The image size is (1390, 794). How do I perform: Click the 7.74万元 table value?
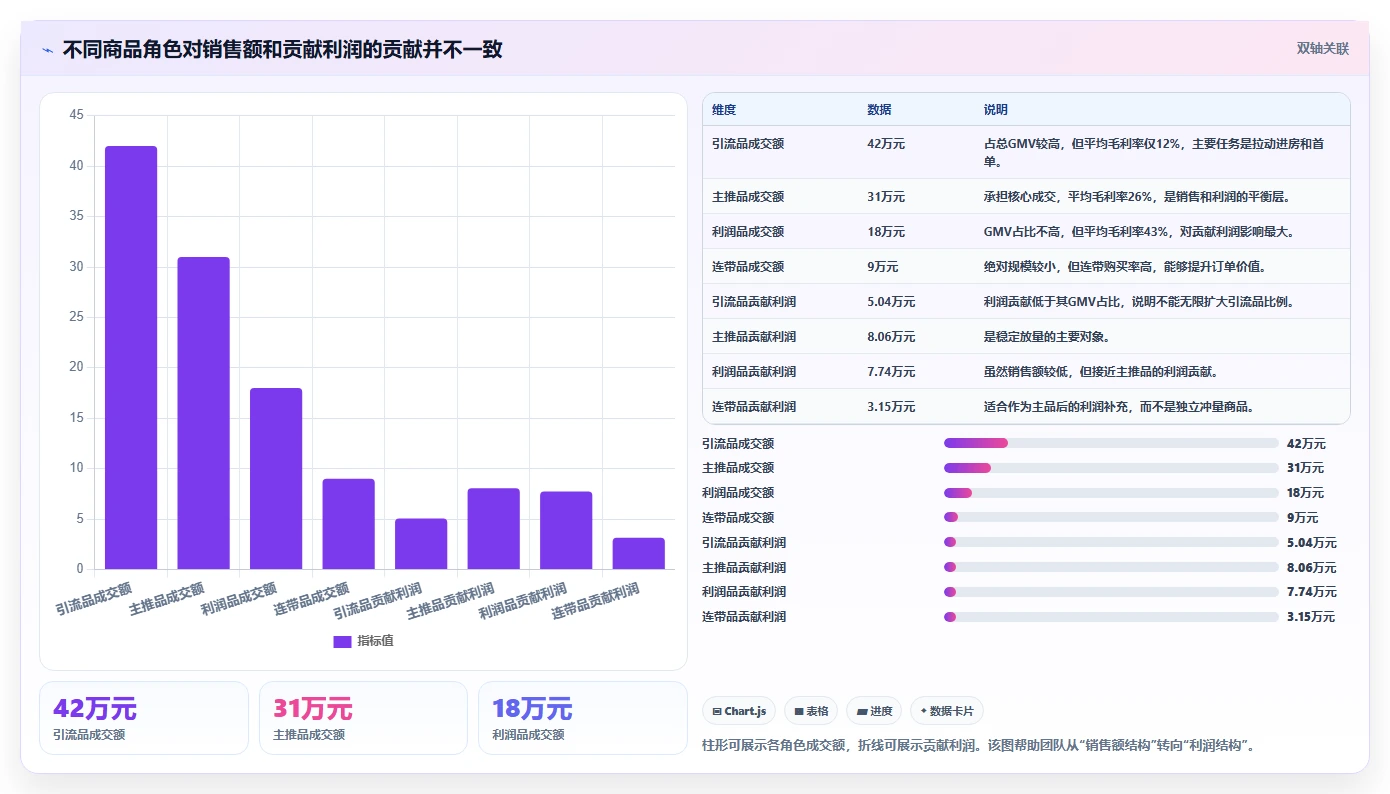tap(891, 372)
